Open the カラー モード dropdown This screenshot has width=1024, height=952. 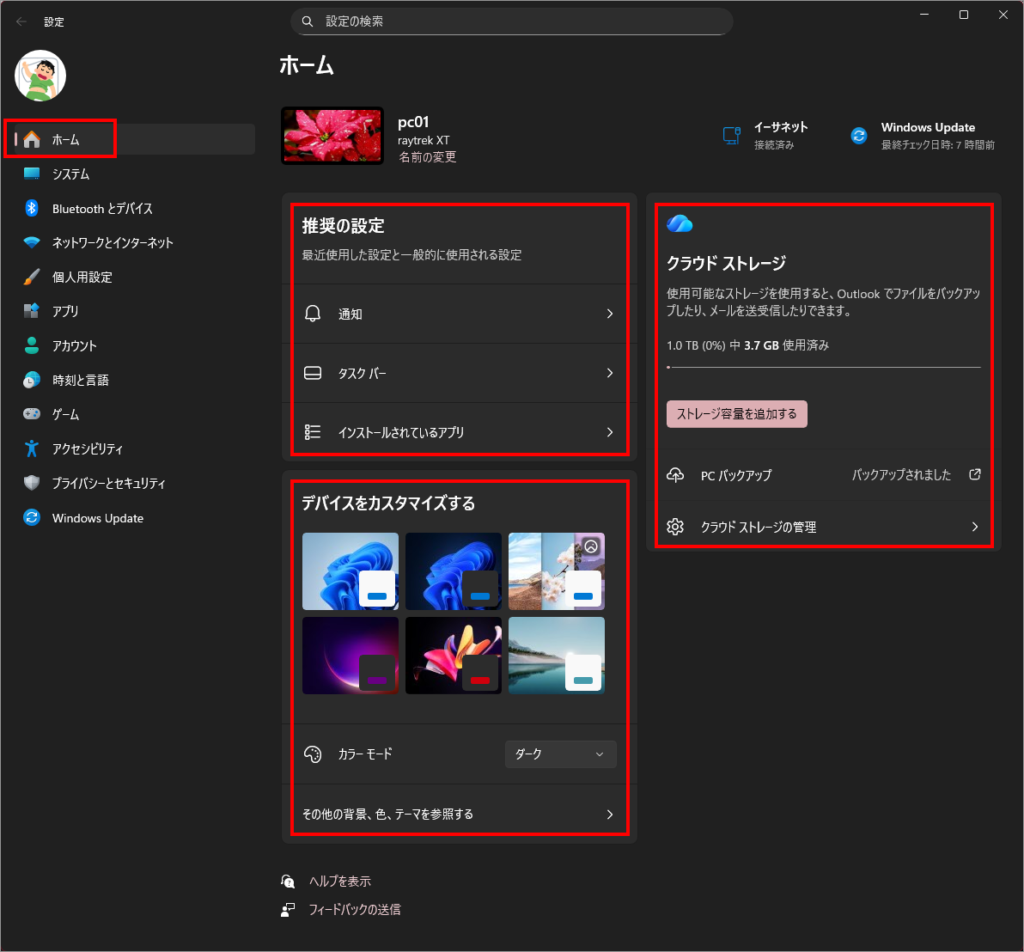coord(560,754)
